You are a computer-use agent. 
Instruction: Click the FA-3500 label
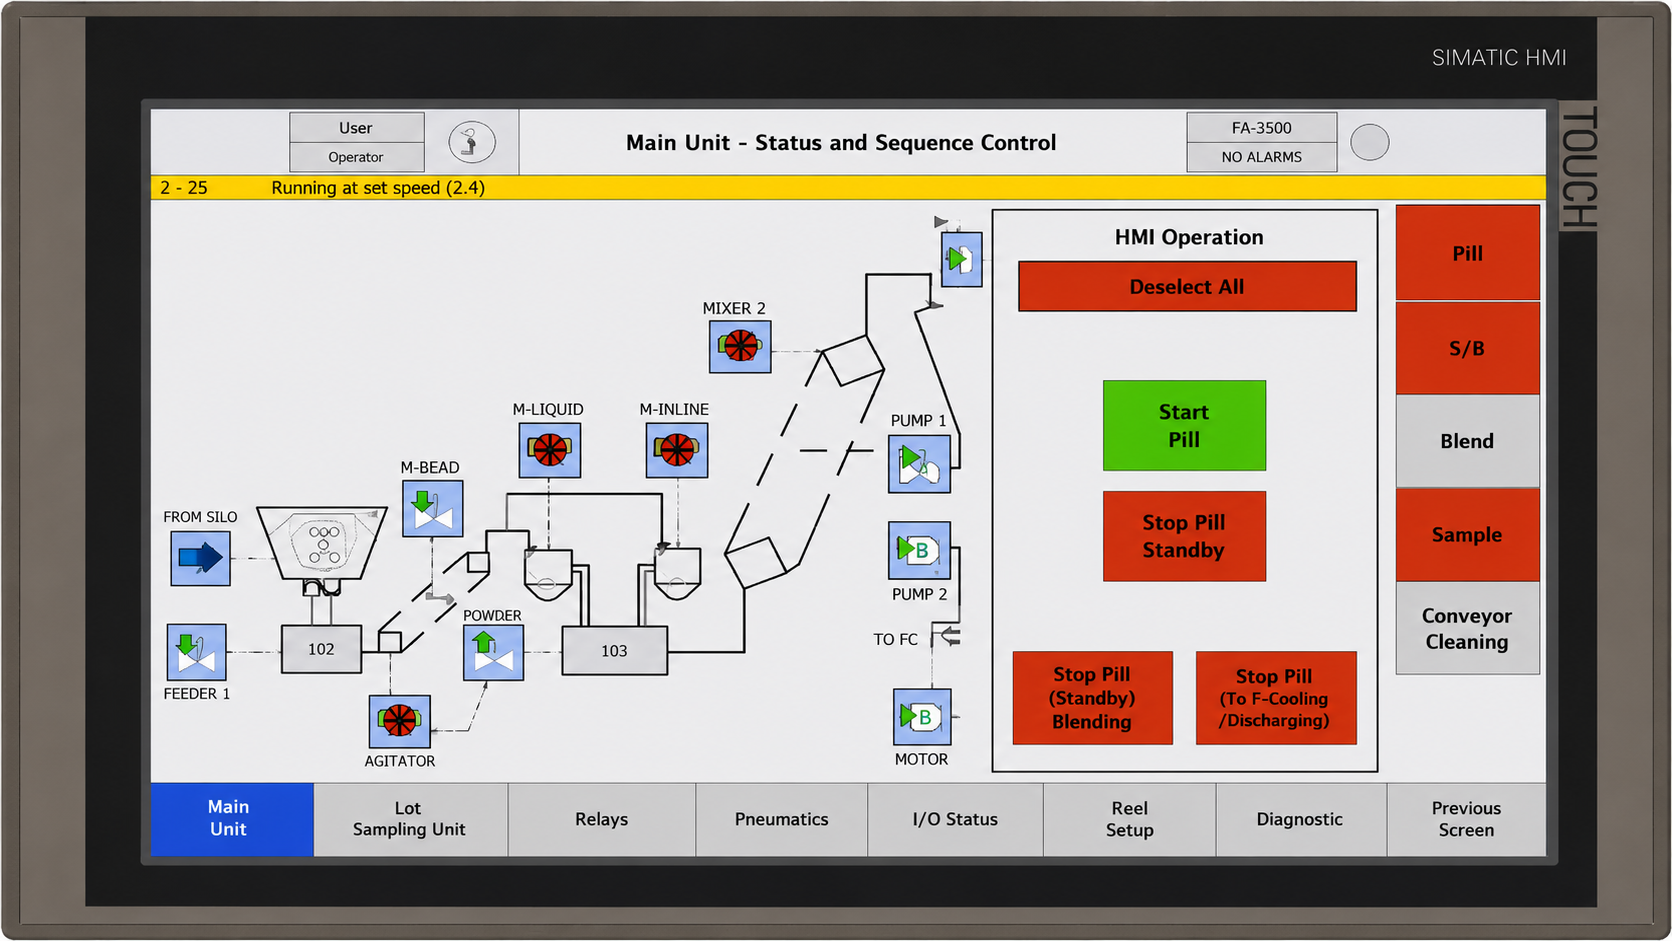click(1261, 128)
